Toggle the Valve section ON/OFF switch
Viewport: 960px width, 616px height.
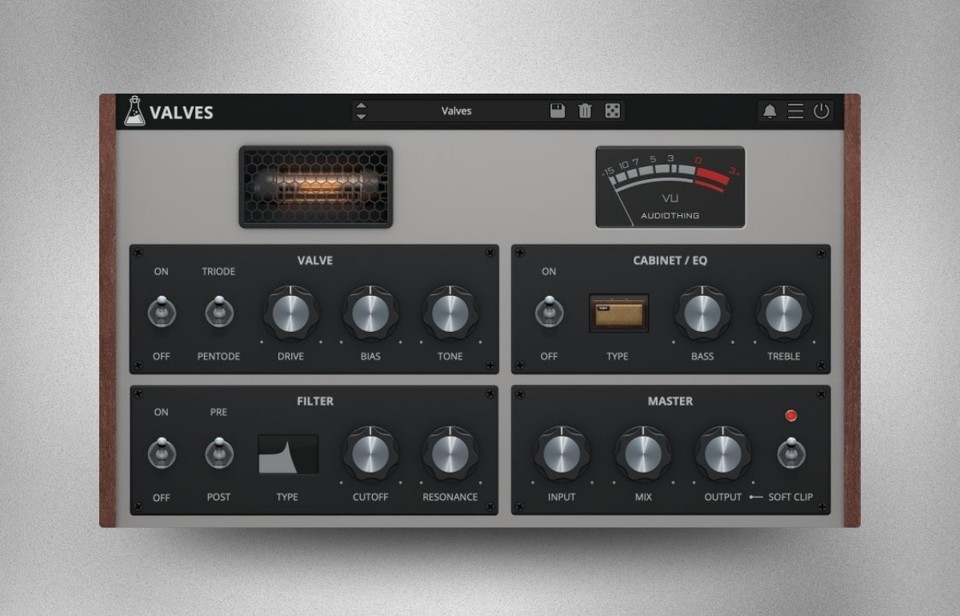(x=162, y=312)
